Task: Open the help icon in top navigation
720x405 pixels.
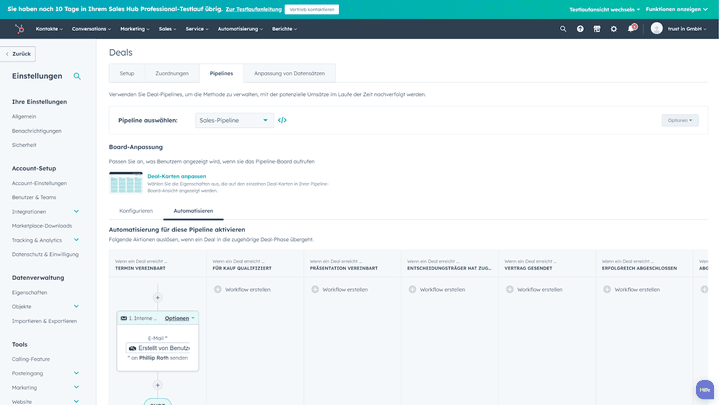Action: (x=580, y=29)
